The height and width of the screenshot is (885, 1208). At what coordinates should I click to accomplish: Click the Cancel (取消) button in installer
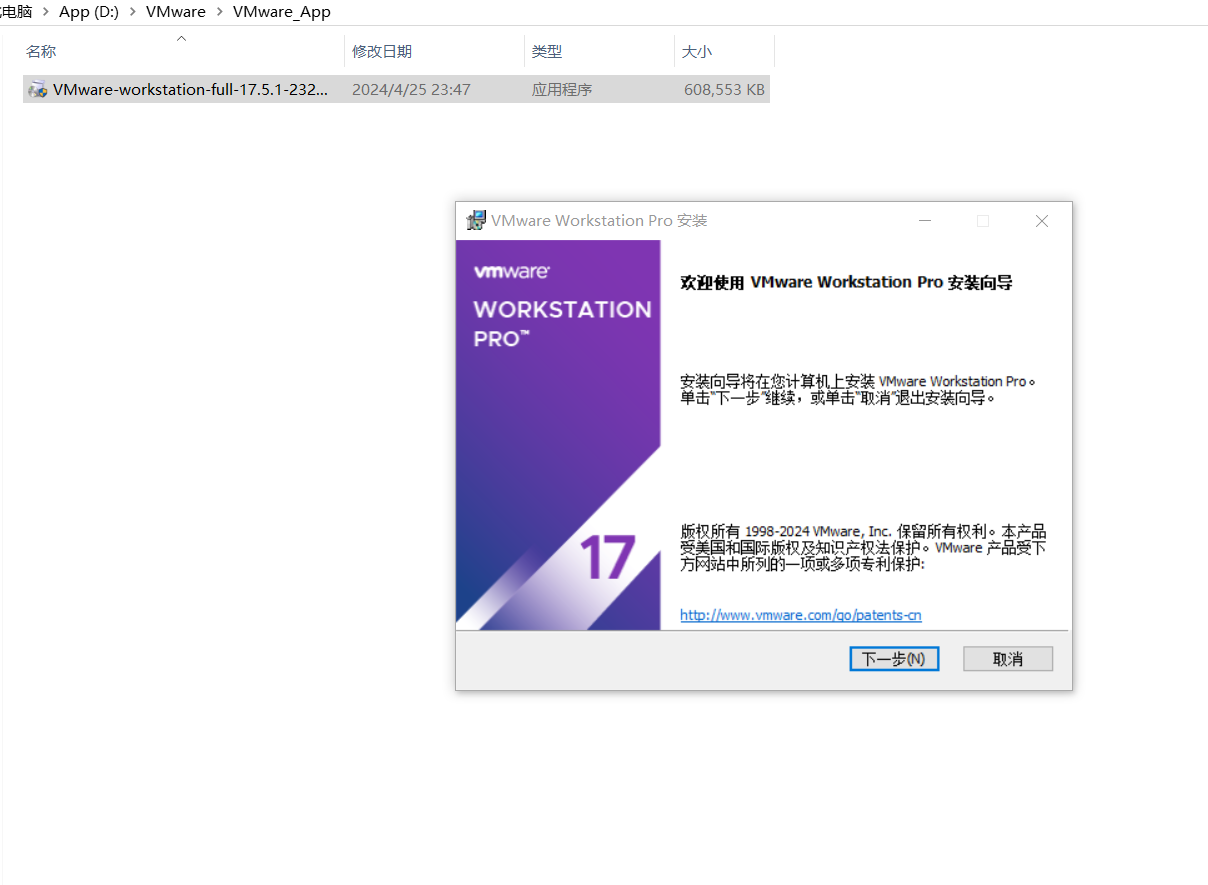click(1008, 659)
